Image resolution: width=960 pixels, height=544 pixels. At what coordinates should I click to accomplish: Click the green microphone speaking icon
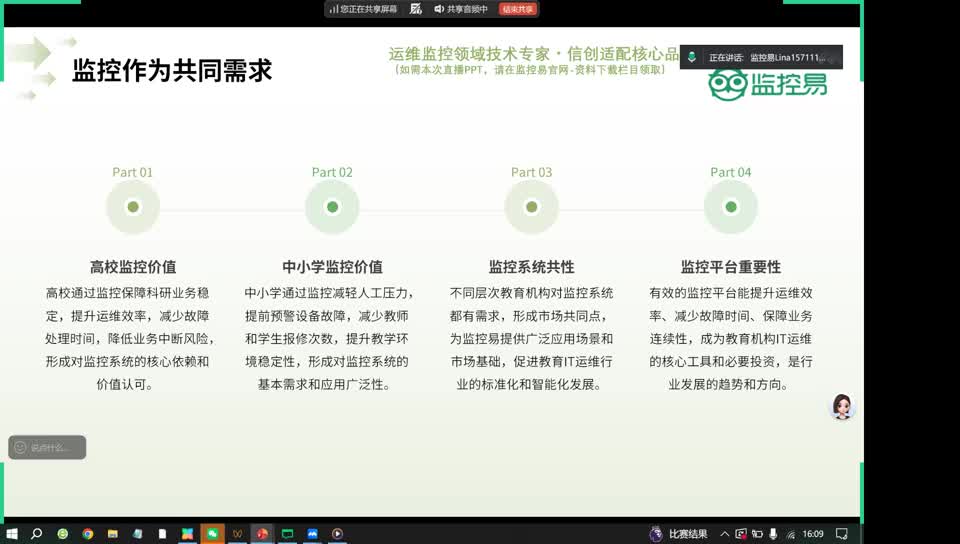691,58
